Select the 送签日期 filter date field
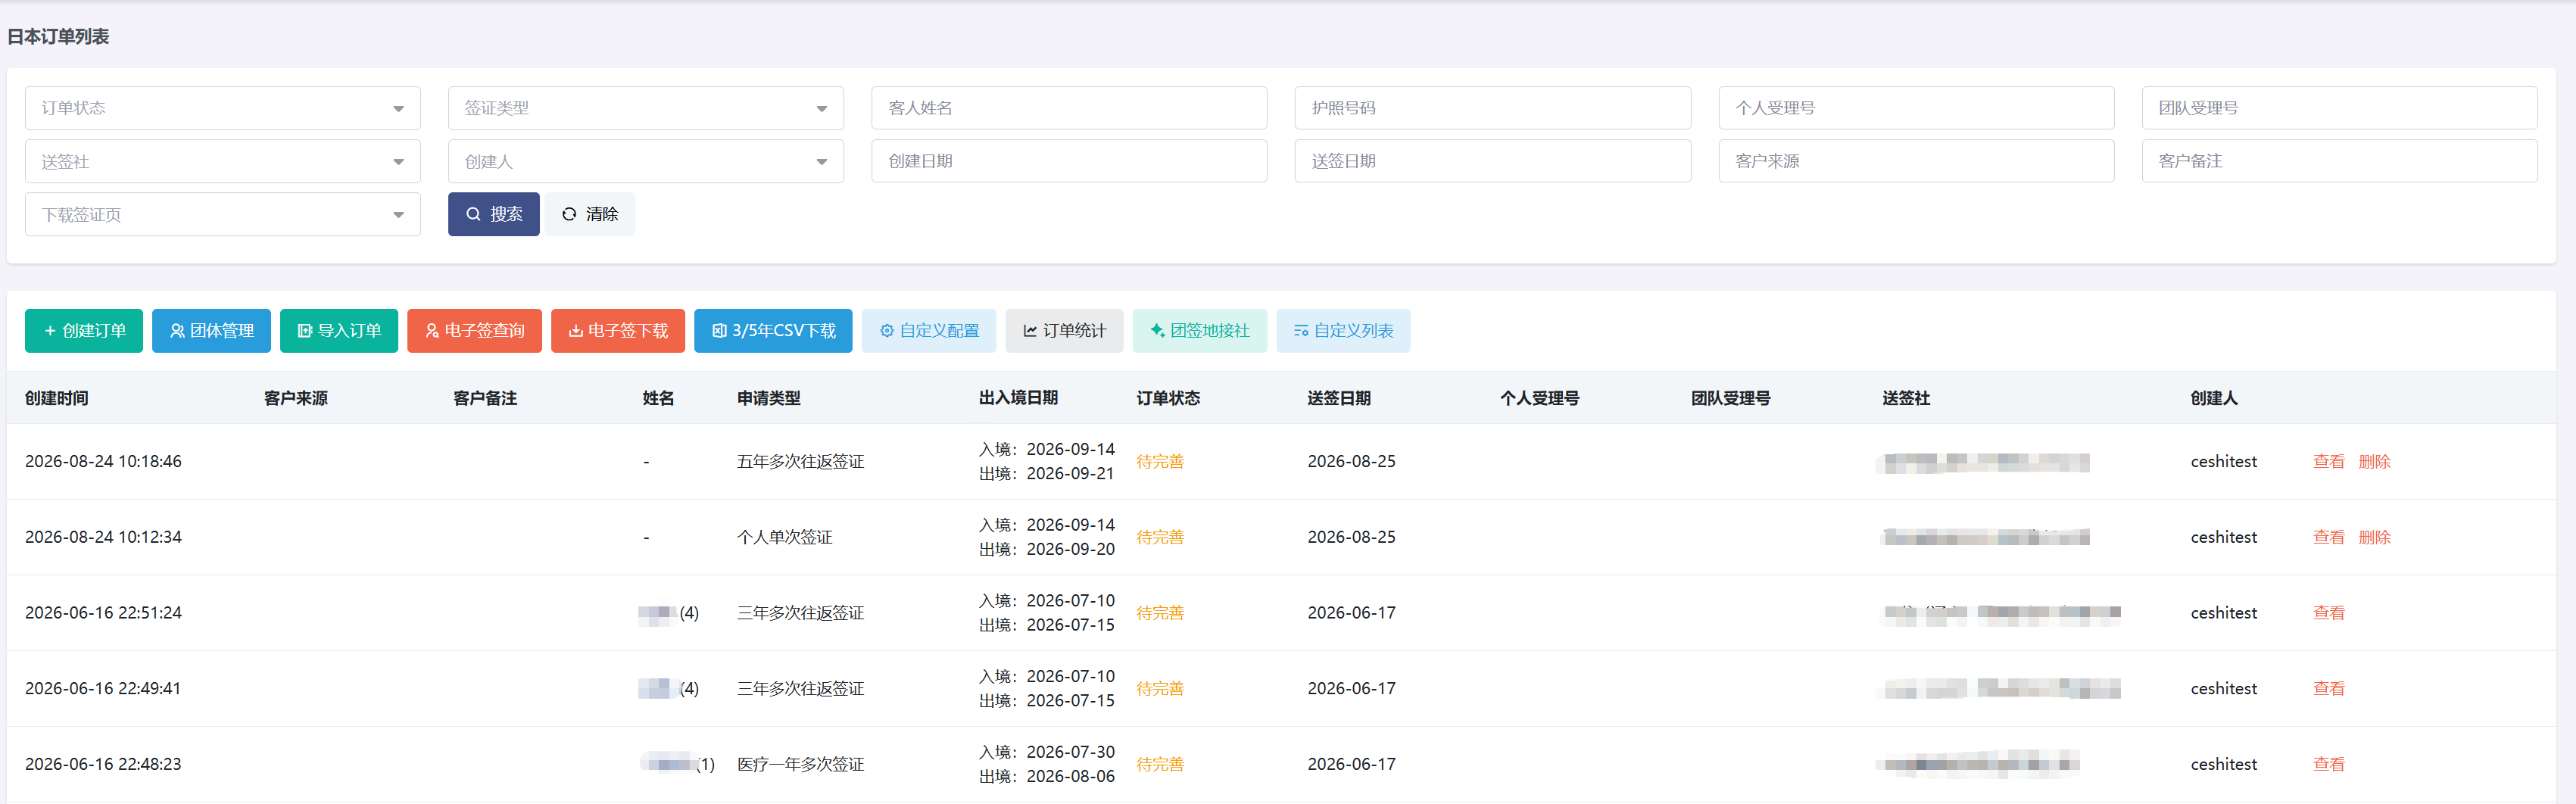This screenshot has height=804, width=2576. 1493,161
